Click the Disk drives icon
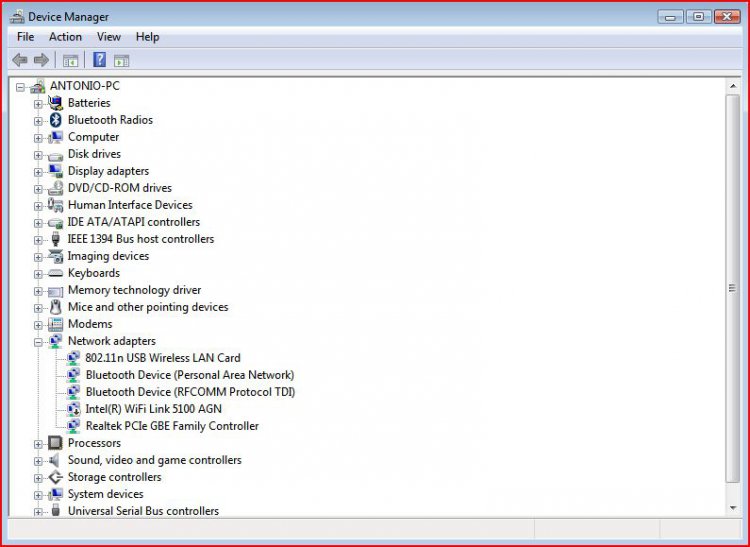This screenshot has width=750, height=547. (x=55, y=155)
